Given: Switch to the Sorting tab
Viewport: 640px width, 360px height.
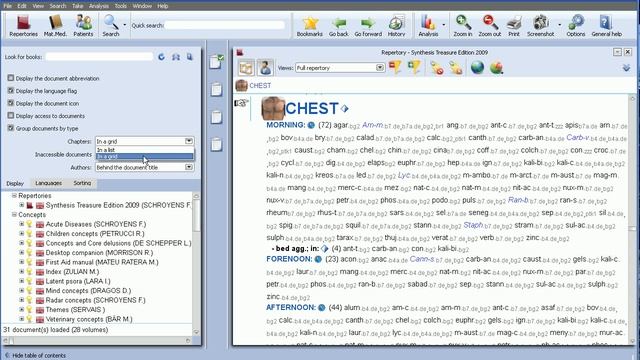Looking at the screenshot, I should pos(82,183).
